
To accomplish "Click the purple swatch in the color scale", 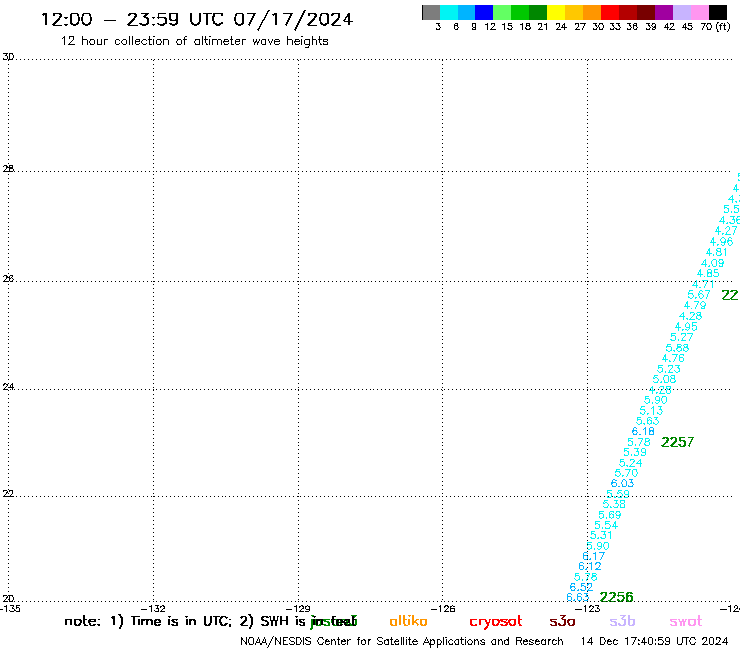I will click(x=664, y=12).
